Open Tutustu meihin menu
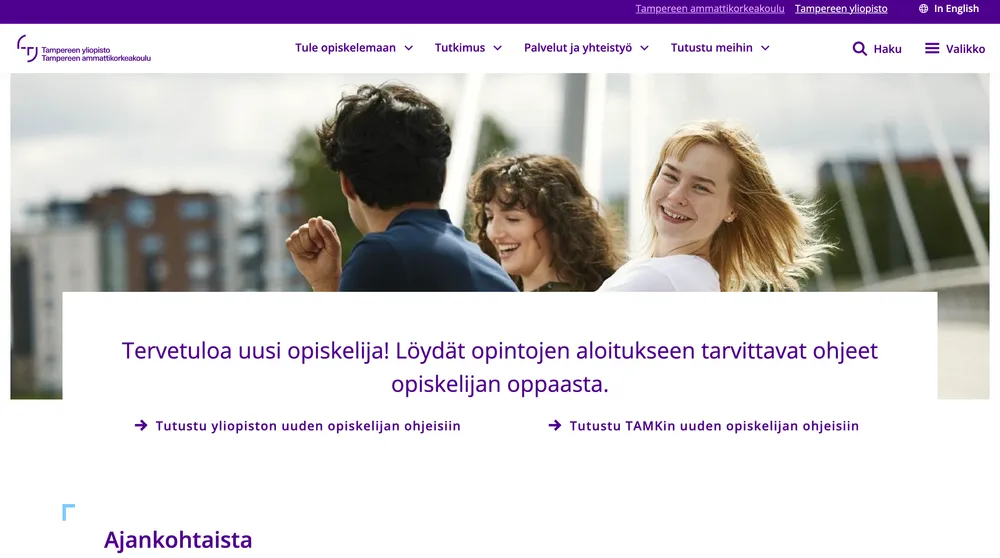 tap(712, 48)
